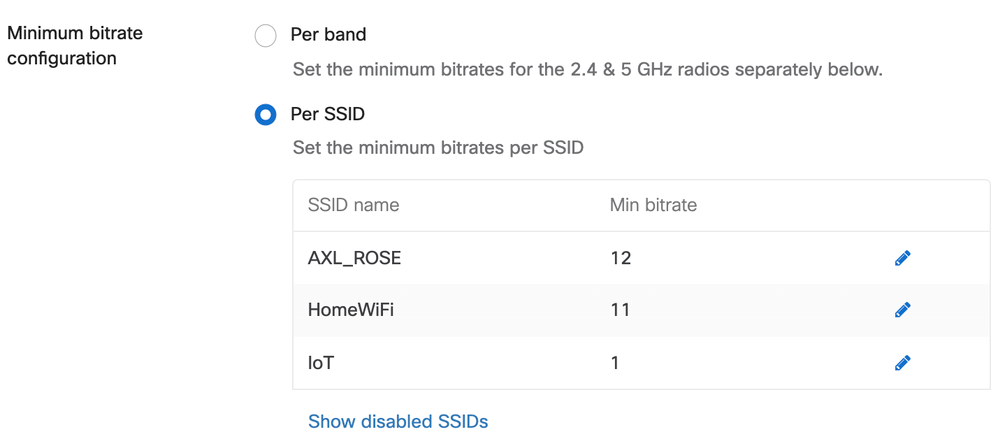Viewport: 998px width, 446px height.
Task: Click the IoT SSID name
Action: pos(321,362)
